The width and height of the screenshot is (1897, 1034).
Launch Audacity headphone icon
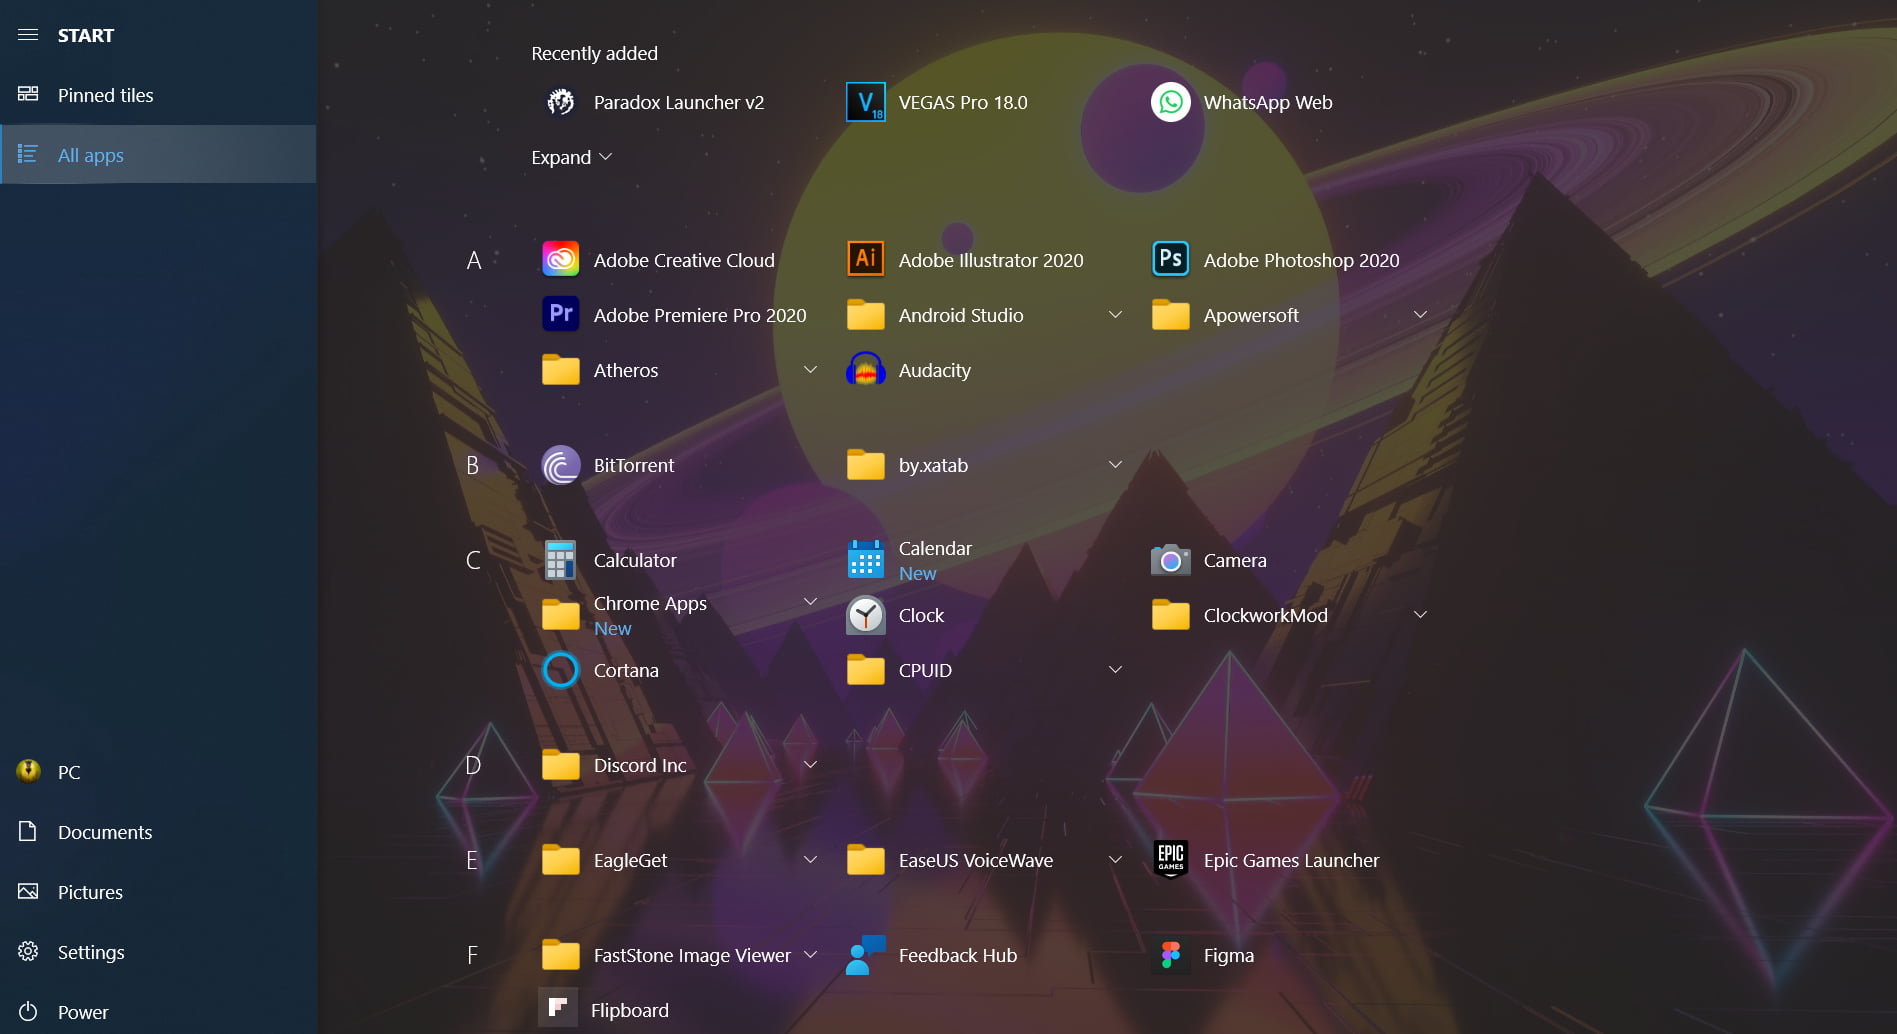[x=866, y=370]
